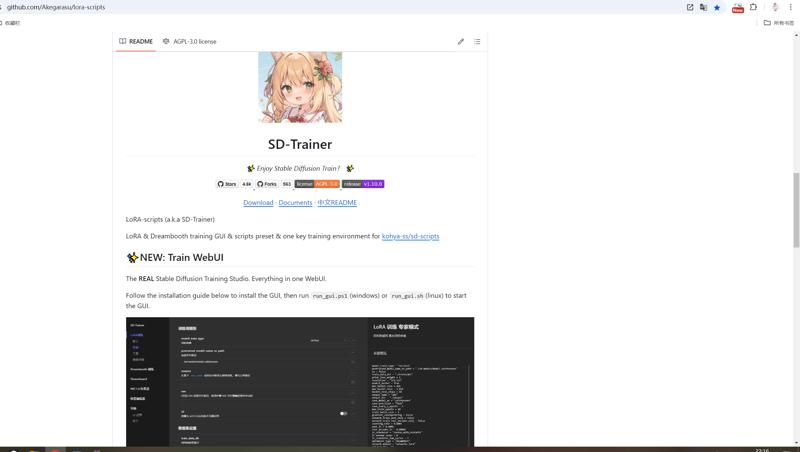800x452 pixels.
Task: Click the GitHub Stars badge
Action: click(x=227, y=184)
